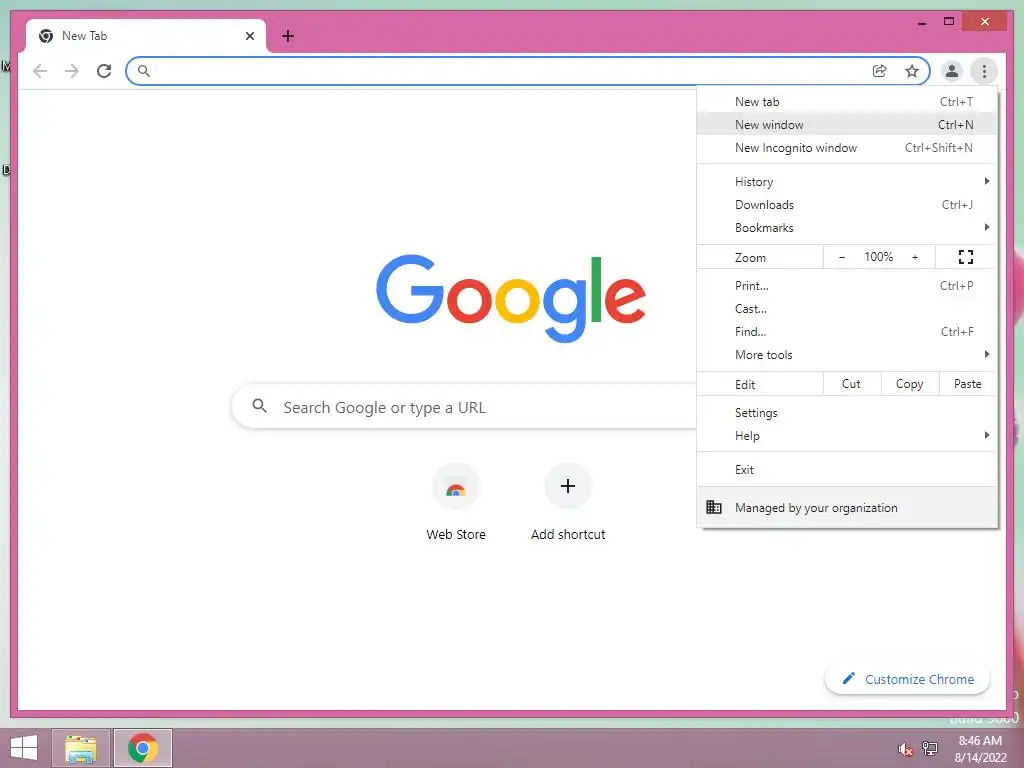Bookmark this tab with the star icon
1024x768 pixels.
(x=912, y=71)
